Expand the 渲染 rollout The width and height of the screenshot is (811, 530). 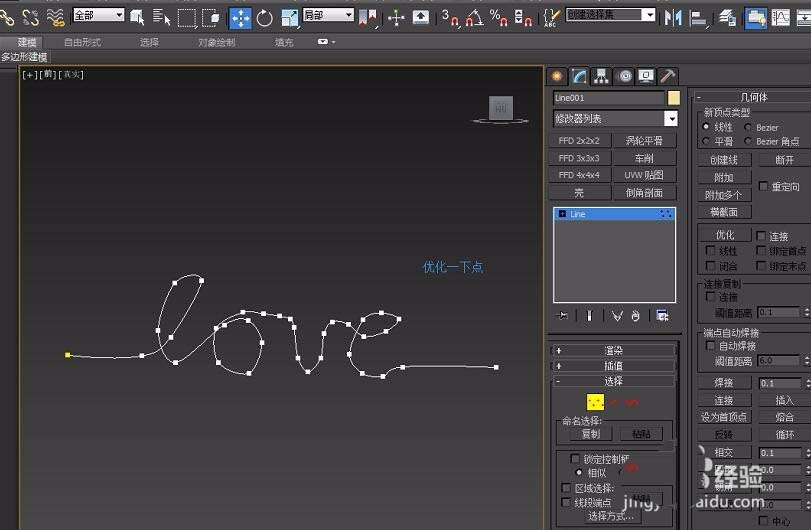613,351
